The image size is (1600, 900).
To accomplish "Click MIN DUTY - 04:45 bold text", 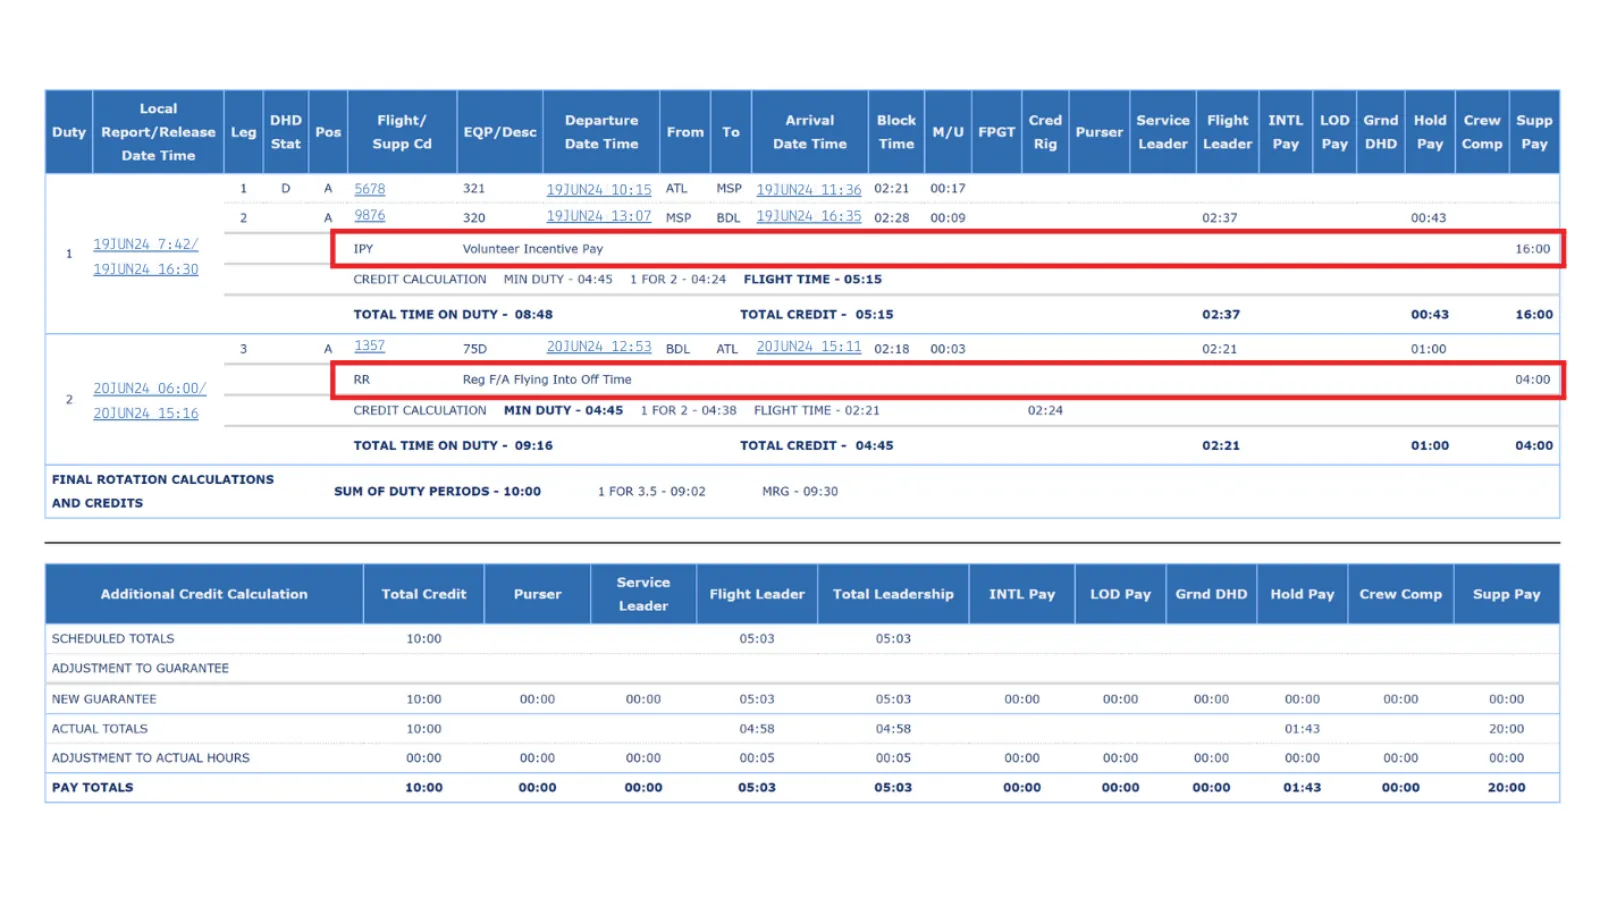I will 563,410.
